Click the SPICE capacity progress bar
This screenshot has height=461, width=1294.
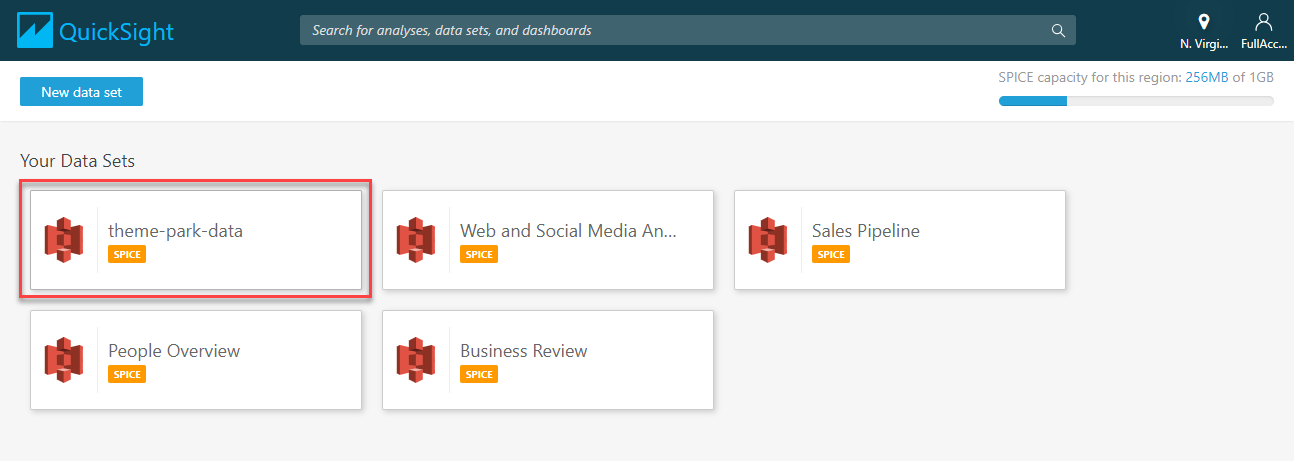(x=1136, y=101)
